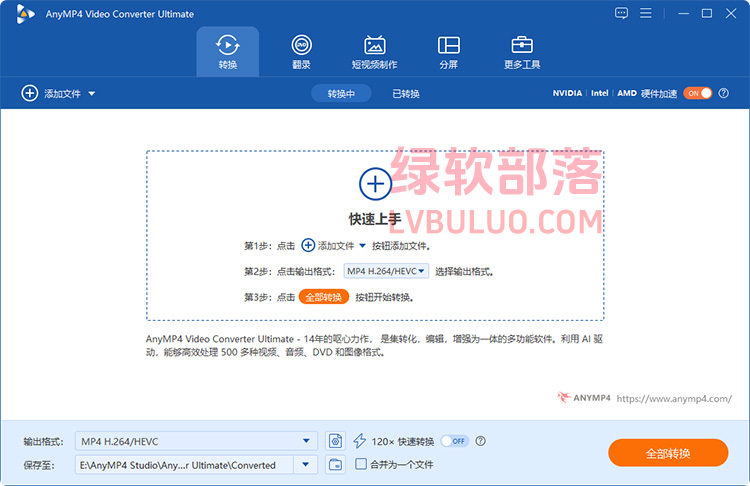750x486 pixels.
Task: Open the anymp4.com website link
Action: click(x=674, y=398)
